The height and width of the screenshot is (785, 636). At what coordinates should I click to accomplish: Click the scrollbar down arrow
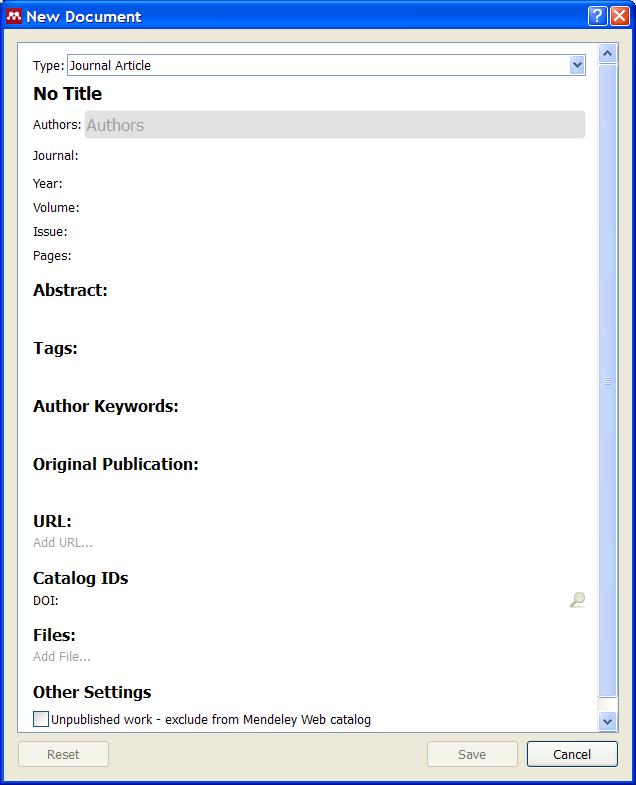tap(607, 720)
